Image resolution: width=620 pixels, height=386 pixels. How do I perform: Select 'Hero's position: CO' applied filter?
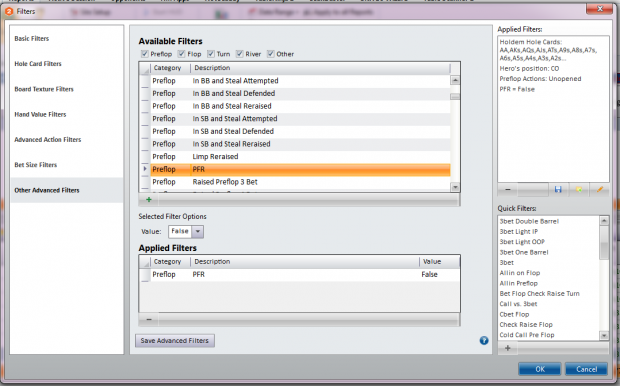pos(529,68)
